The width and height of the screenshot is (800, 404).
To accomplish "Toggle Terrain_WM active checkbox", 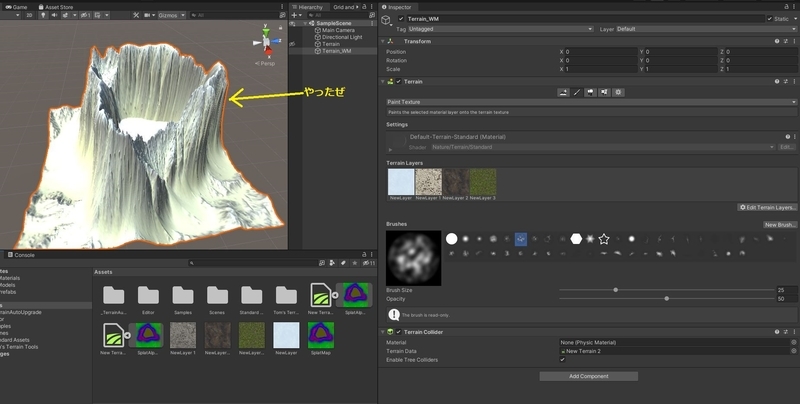I will click(401, 19).
